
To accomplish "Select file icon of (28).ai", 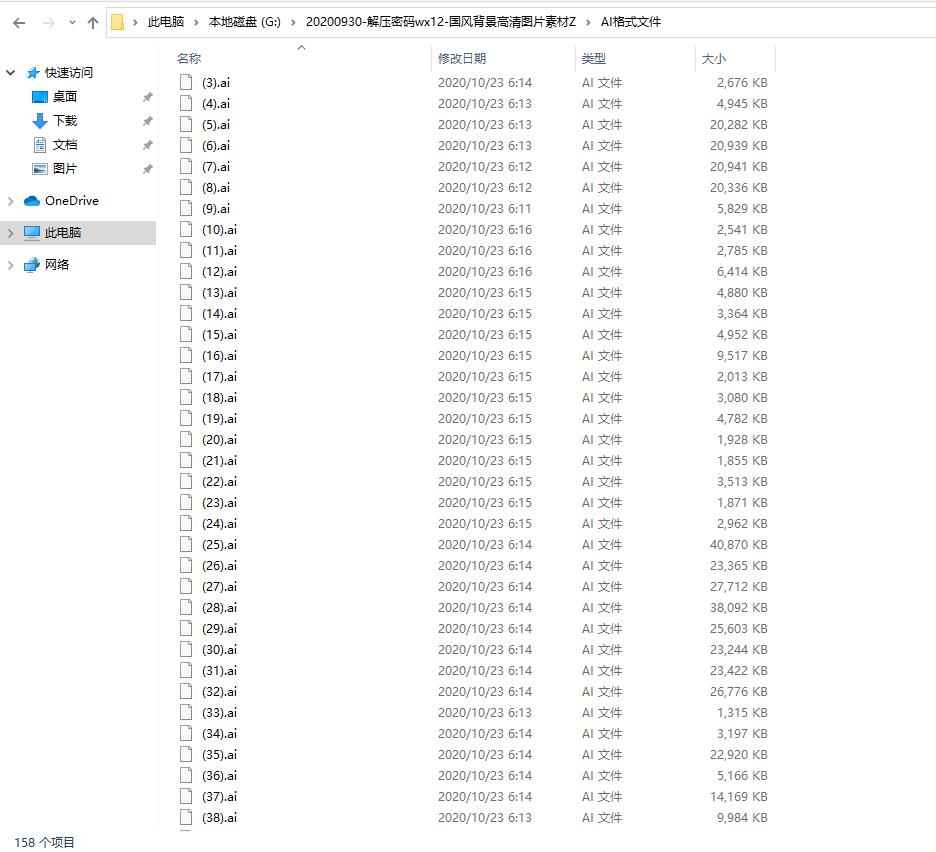I will [x=186, y=607].
